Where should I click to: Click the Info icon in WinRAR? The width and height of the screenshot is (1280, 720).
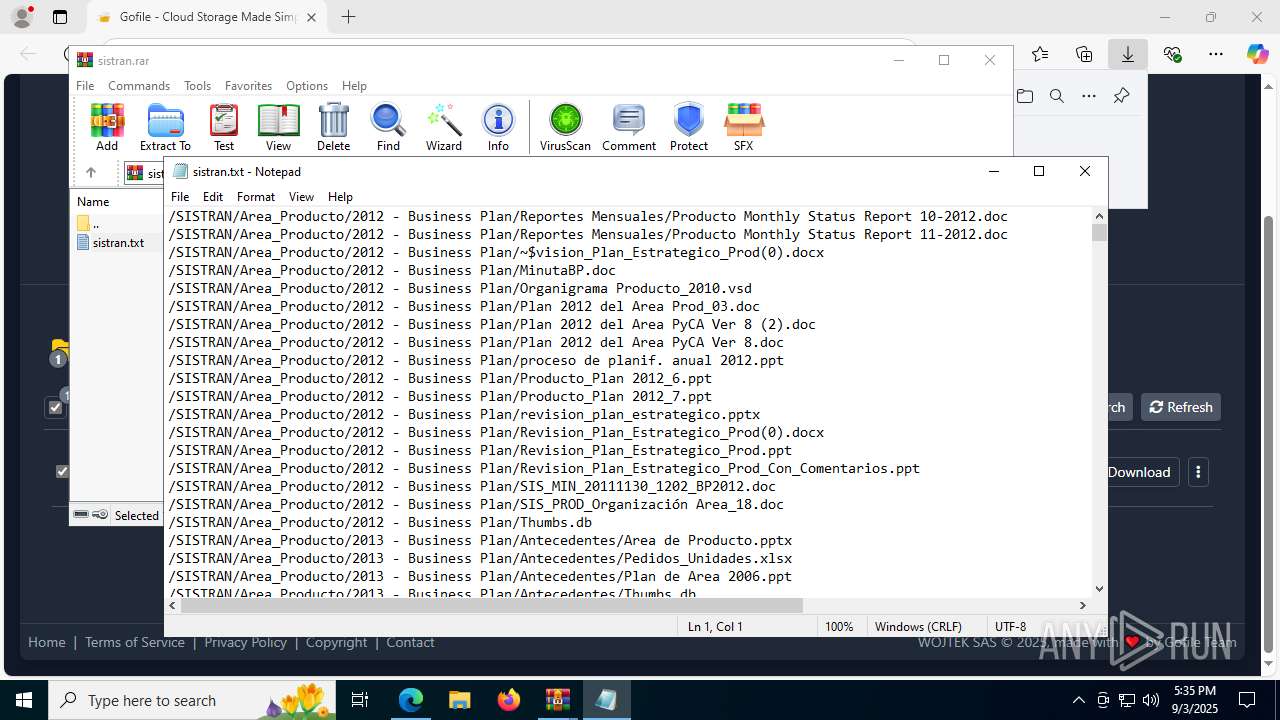pos(498,127)
